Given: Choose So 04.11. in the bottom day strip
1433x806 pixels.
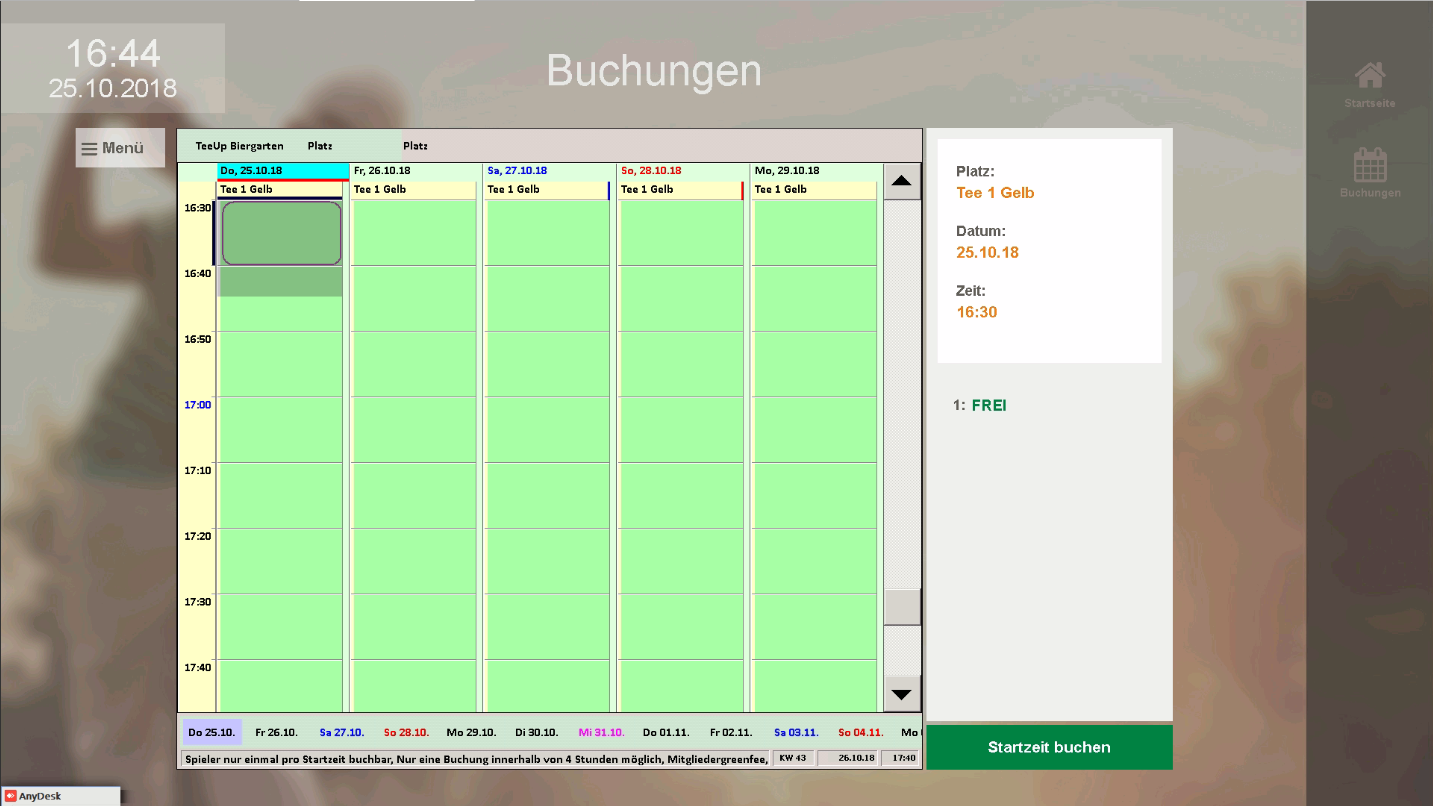Looking at the screenshot, I should [x=860, y=732].
